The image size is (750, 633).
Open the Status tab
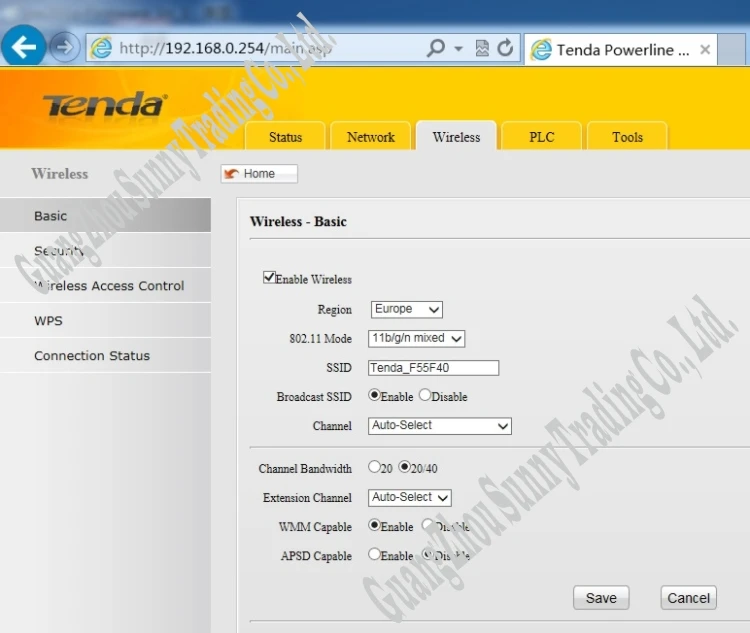[x=285, y=137]
